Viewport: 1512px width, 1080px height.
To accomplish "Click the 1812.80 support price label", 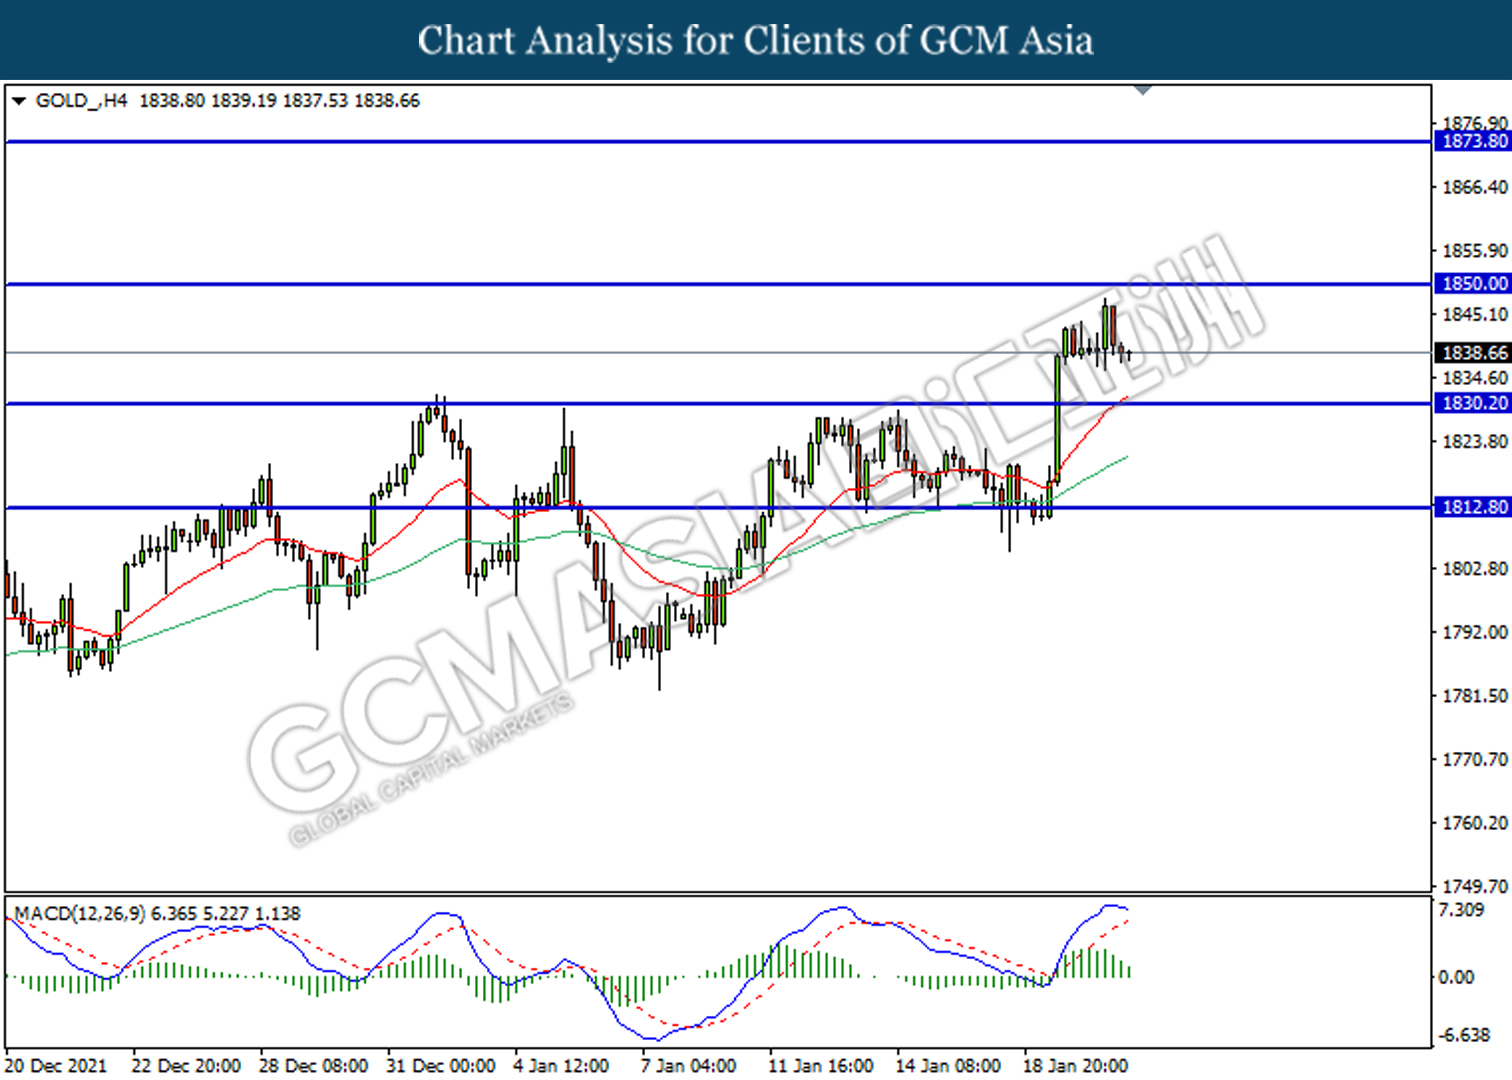I will click(1473, 507).
